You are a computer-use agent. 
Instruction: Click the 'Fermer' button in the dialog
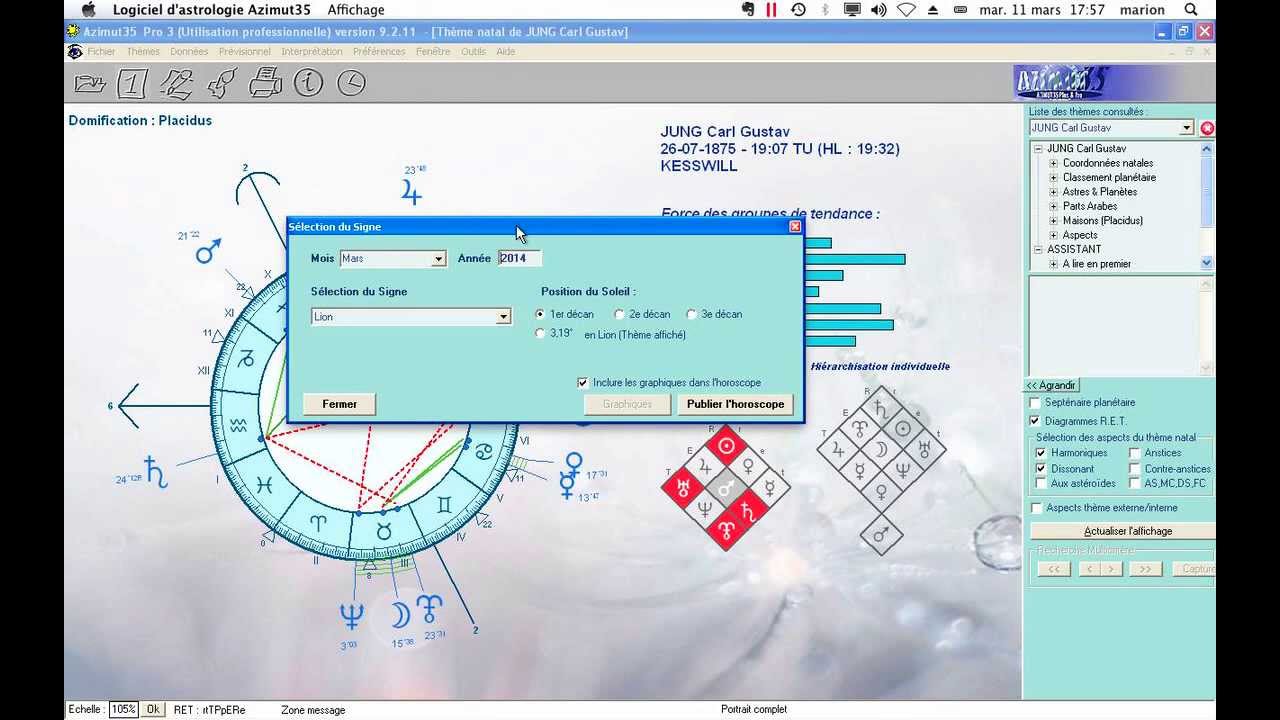[x=340, y=404]
